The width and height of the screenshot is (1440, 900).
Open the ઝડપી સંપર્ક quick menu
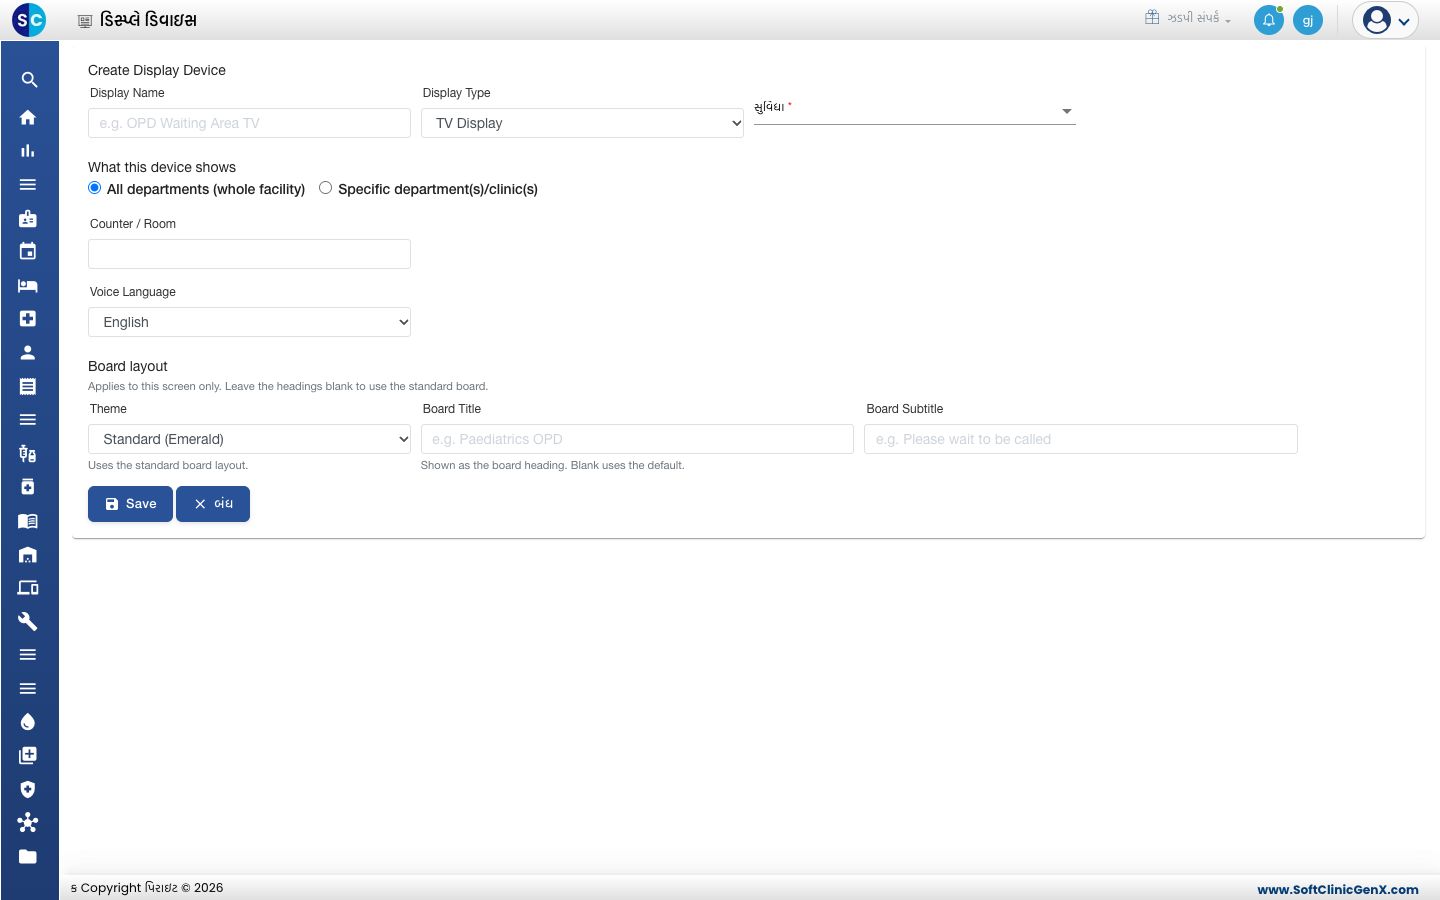pos(1188,18)
